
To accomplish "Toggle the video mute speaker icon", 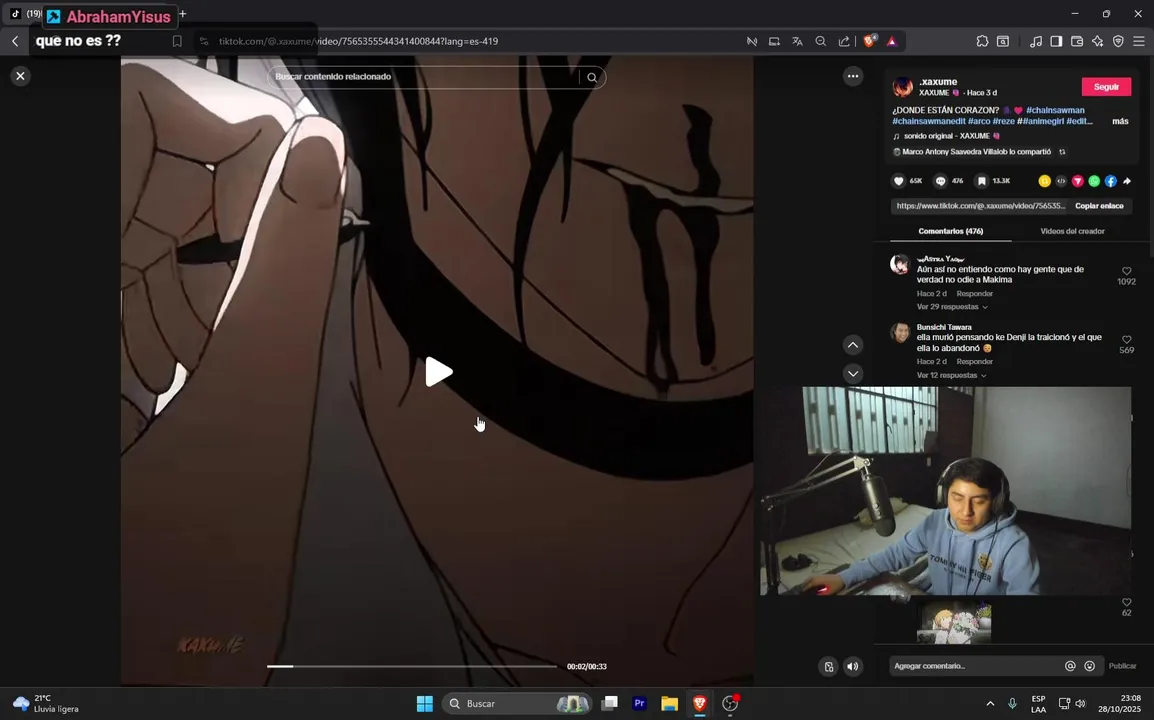I will point(852,667).
